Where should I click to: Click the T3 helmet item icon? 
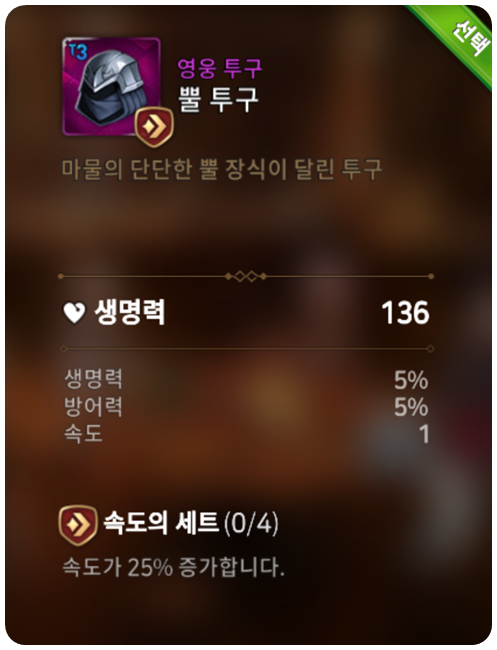tap(111, 87)
